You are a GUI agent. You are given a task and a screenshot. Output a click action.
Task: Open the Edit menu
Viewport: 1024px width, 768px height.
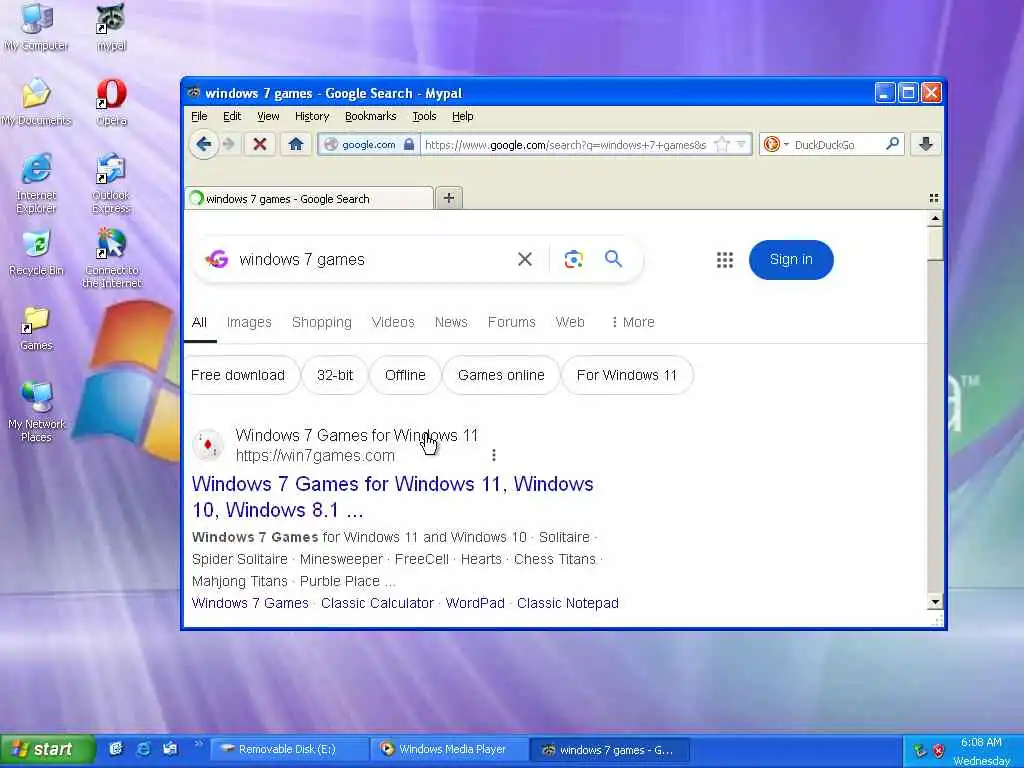232,116
